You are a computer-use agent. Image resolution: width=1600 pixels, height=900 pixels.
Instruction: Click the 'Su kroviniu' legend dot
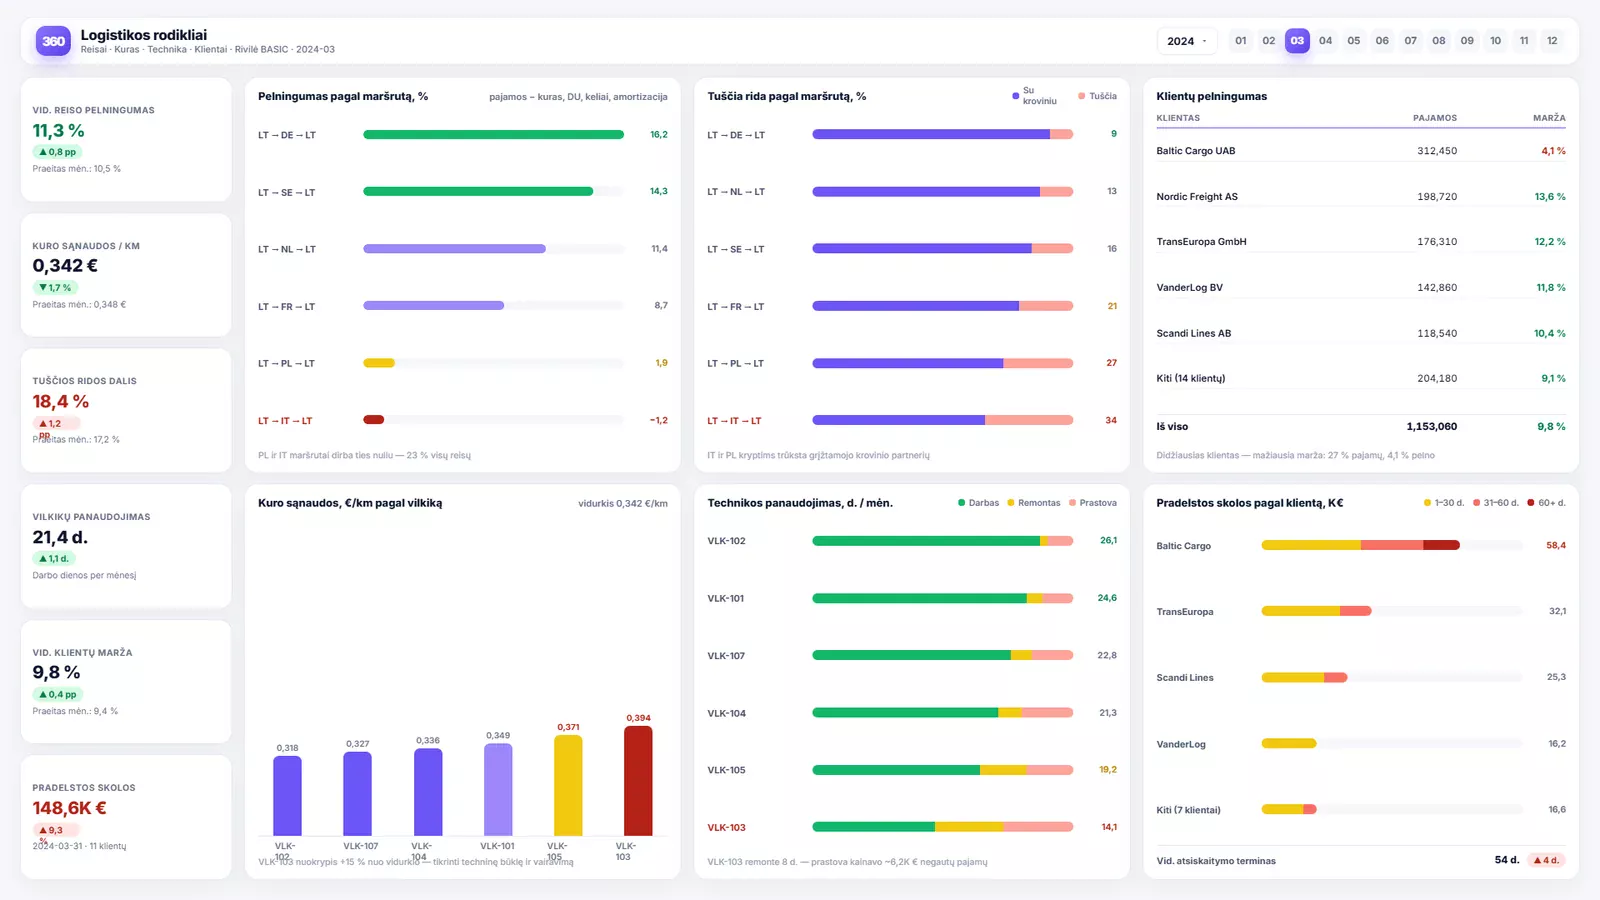1016,97
